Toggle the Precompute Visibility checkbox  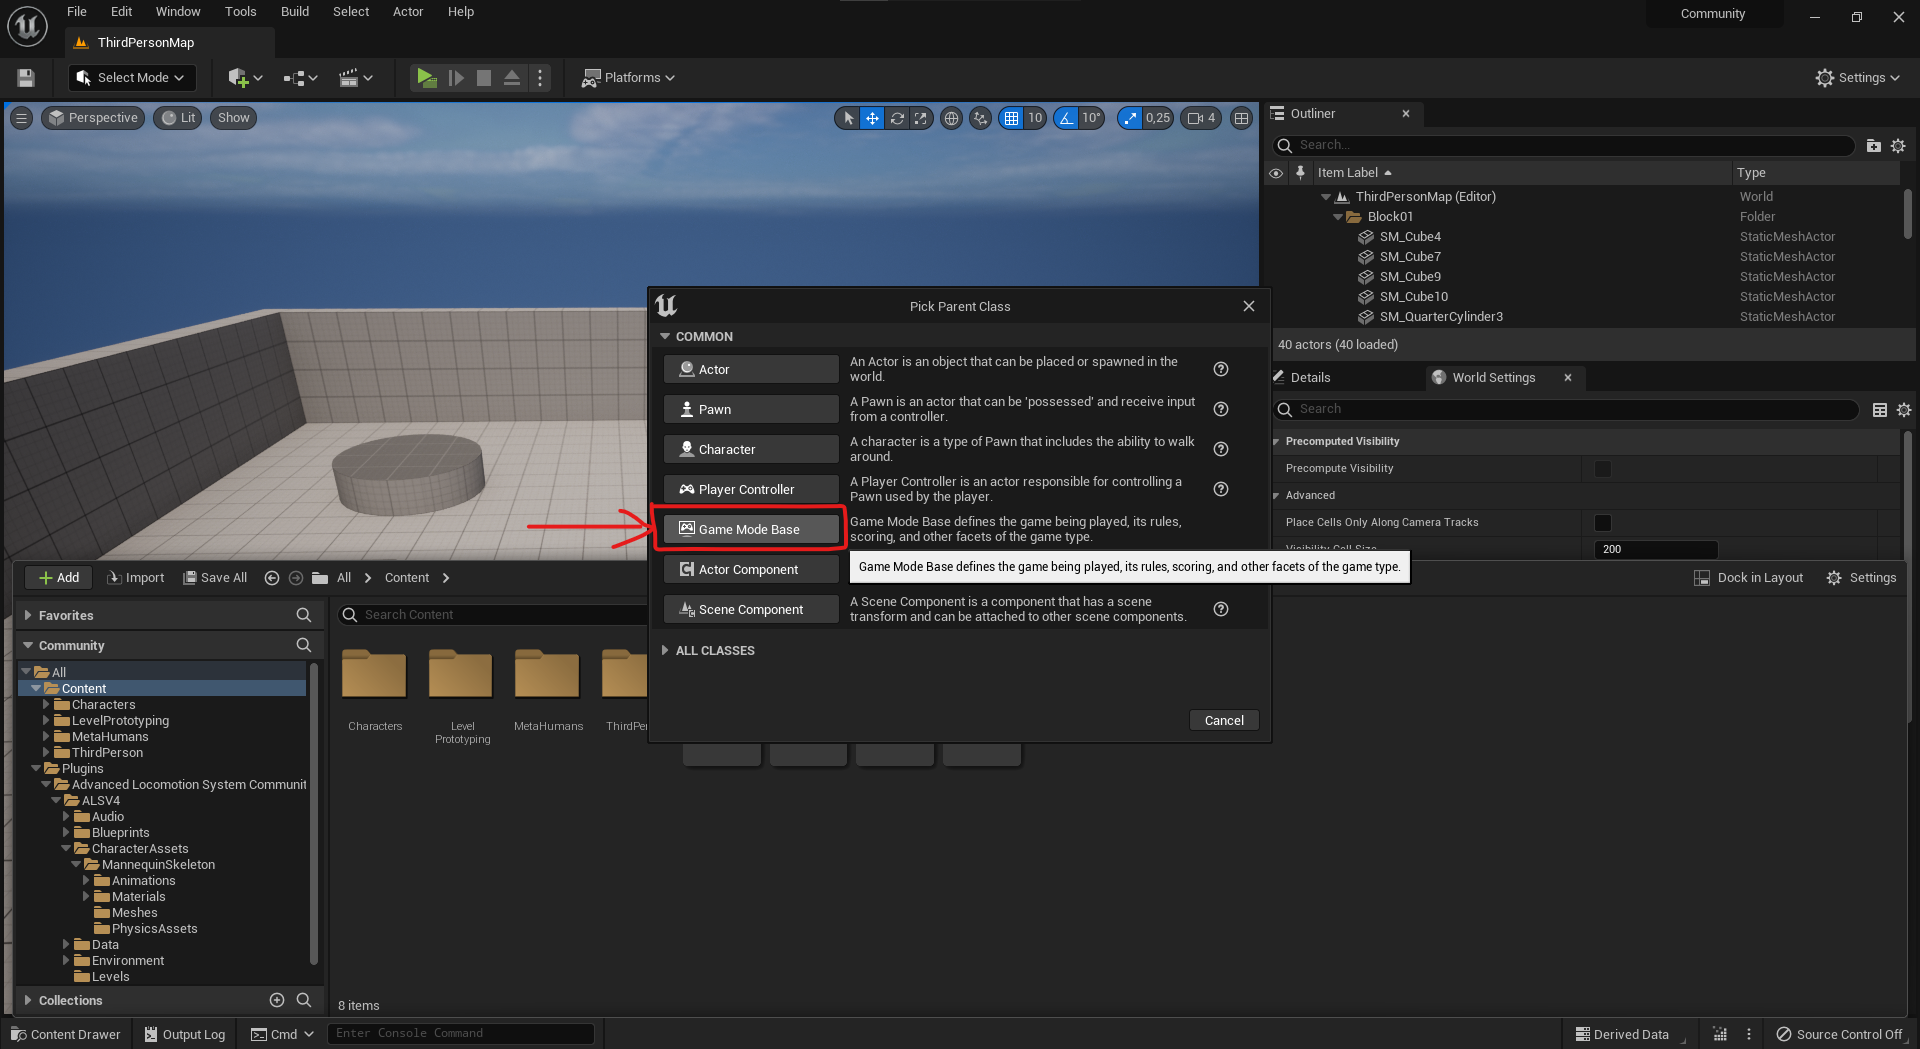click(1603, 469)
